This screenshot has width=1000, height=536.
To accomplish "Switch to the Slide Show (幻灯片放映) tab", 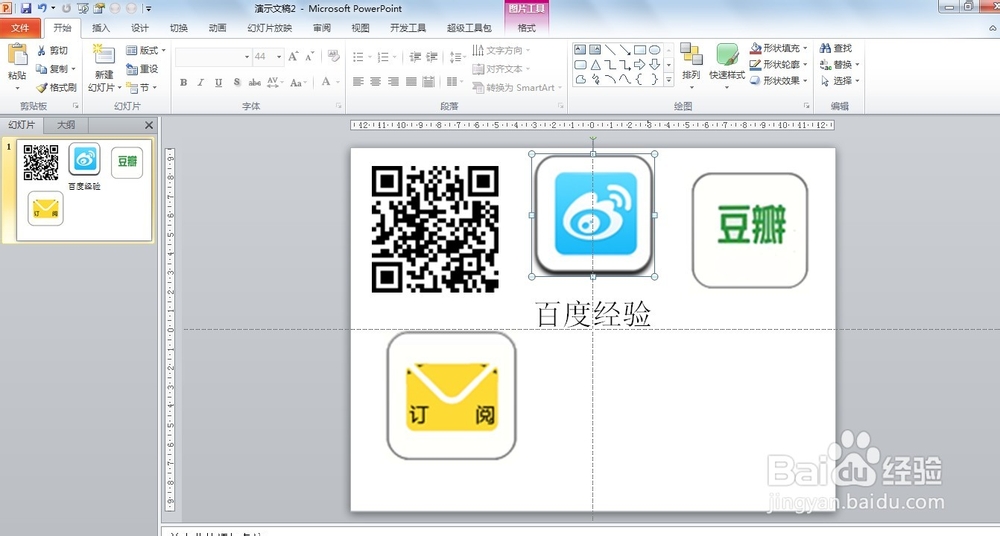I will point(270,27).
